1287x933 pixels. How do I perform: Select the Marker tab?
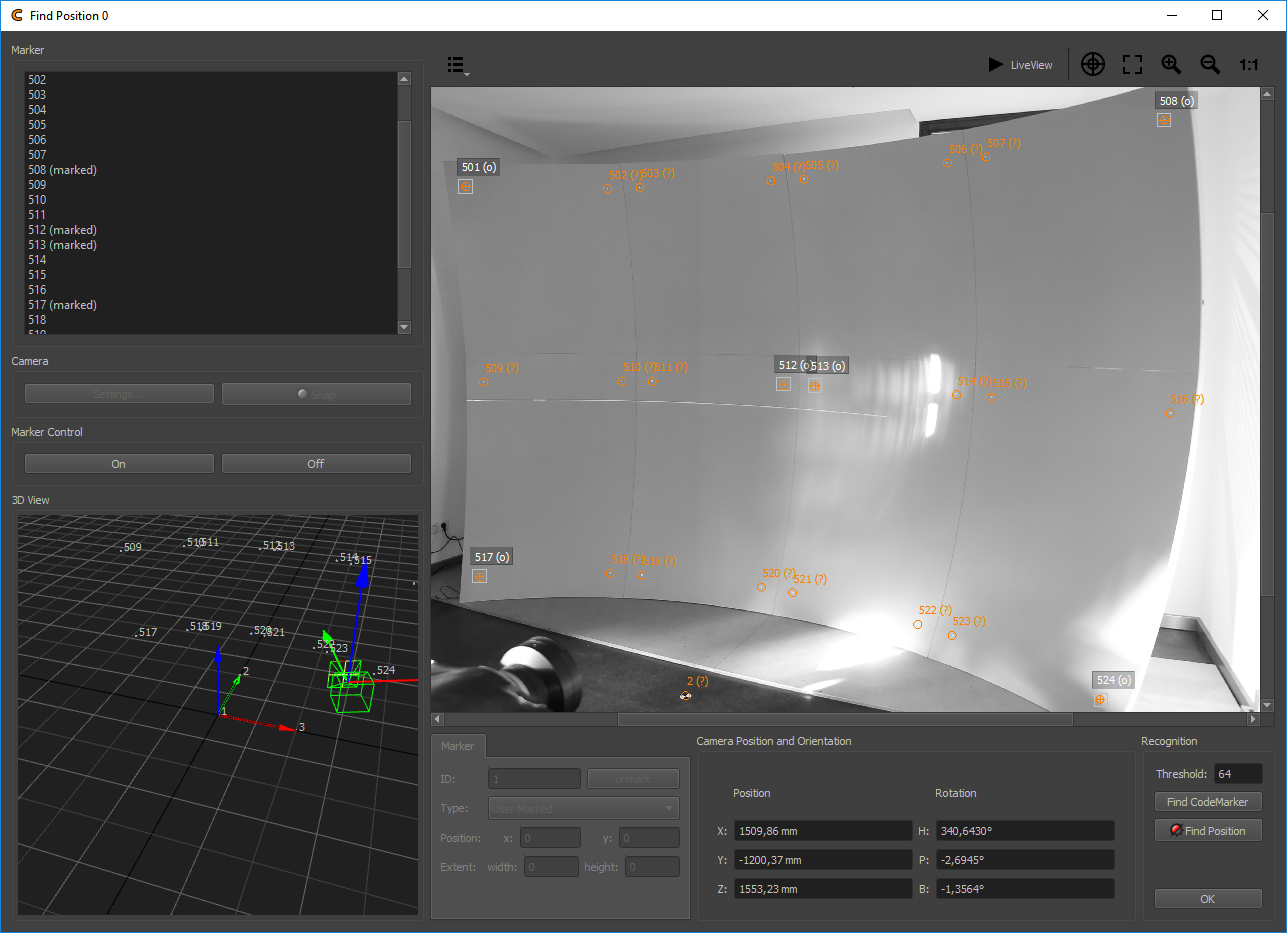point(458,746)
